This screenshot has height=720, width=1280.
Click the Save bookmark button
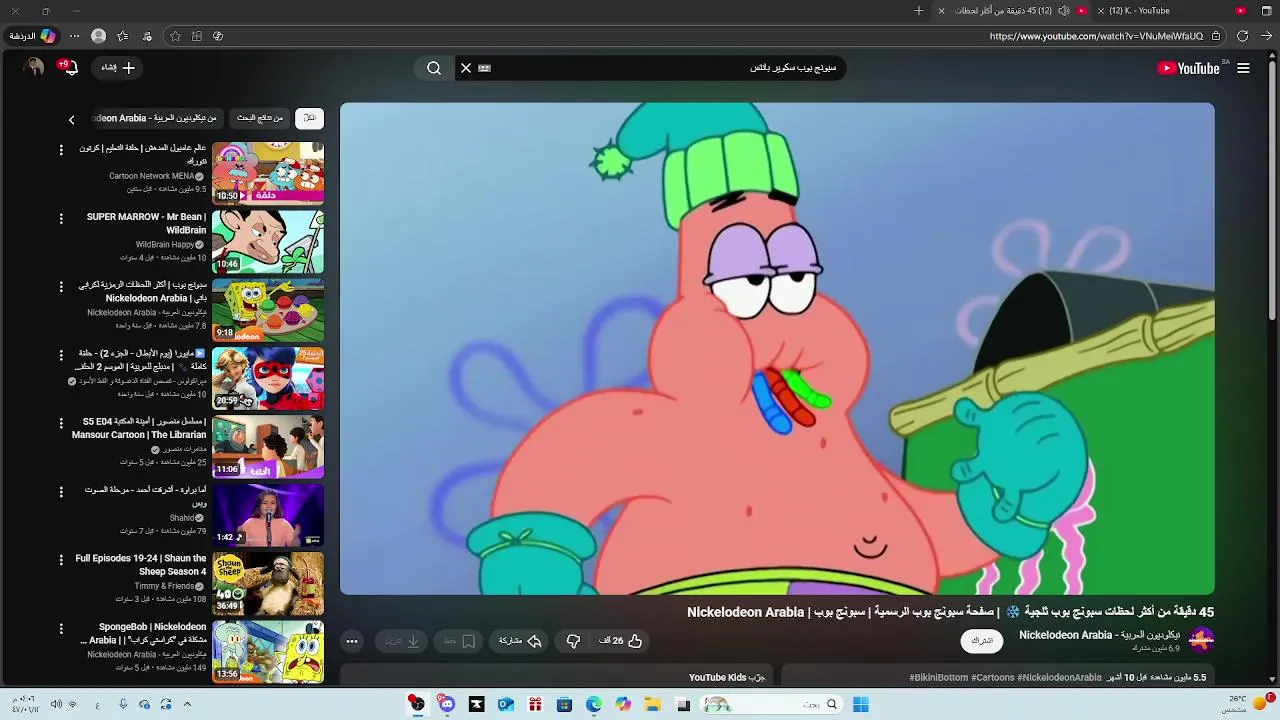[x=460, y=641]
